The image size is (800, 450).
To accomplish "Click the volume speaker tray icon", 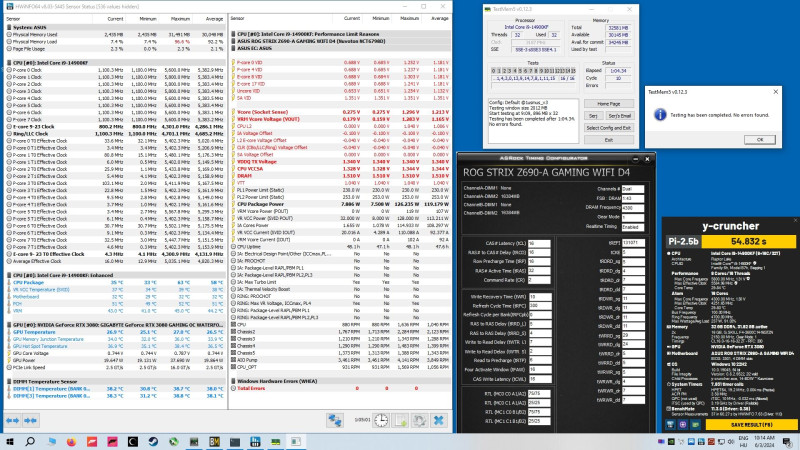I will pyautogui.click(x=732, y=441).
